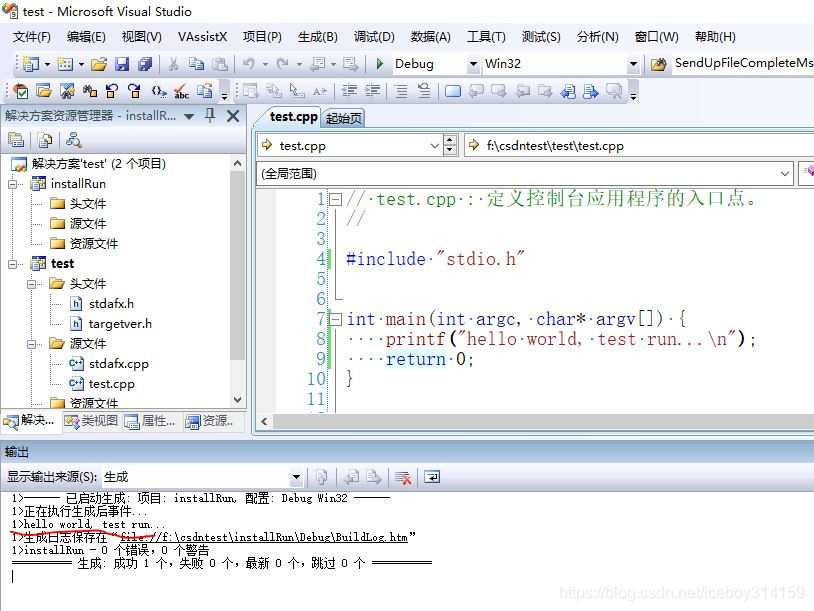814x611 pixels.
Task: Click the toggle bookmark icon
Action: pyautogui.click(x=453, y=91)
